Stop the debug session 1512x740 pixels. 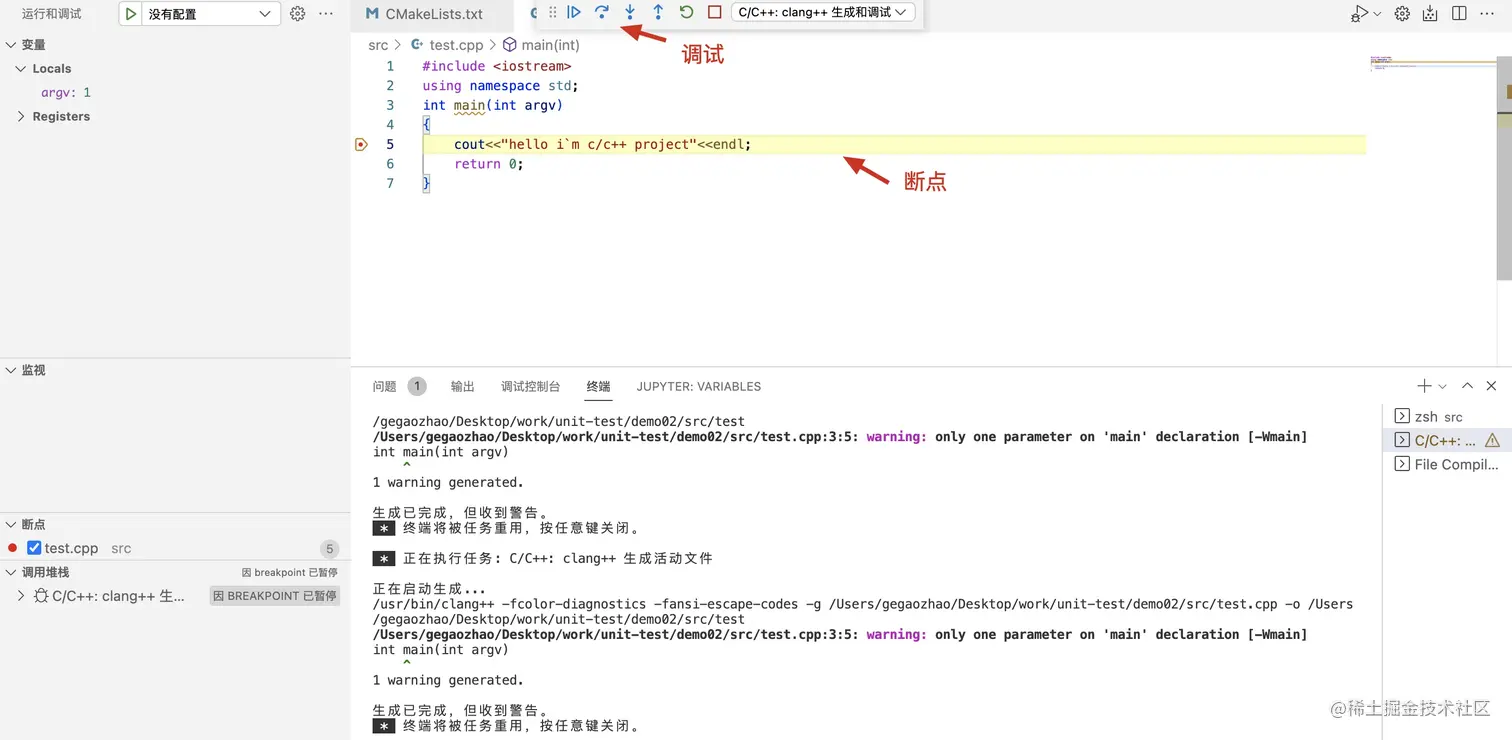tap(716, 13)
